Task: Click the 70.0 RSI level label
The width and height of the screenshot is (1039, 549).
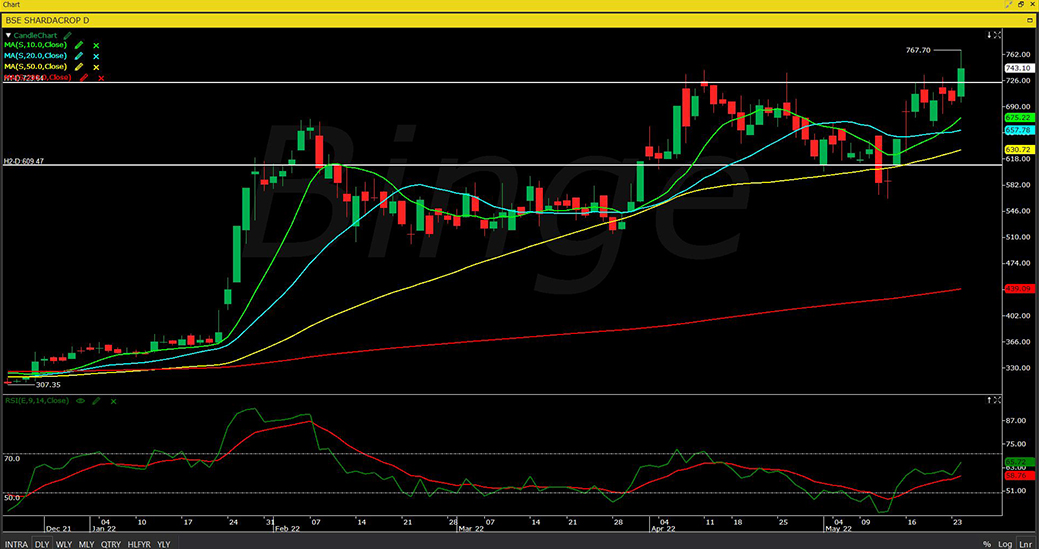Action: (13, 458)
